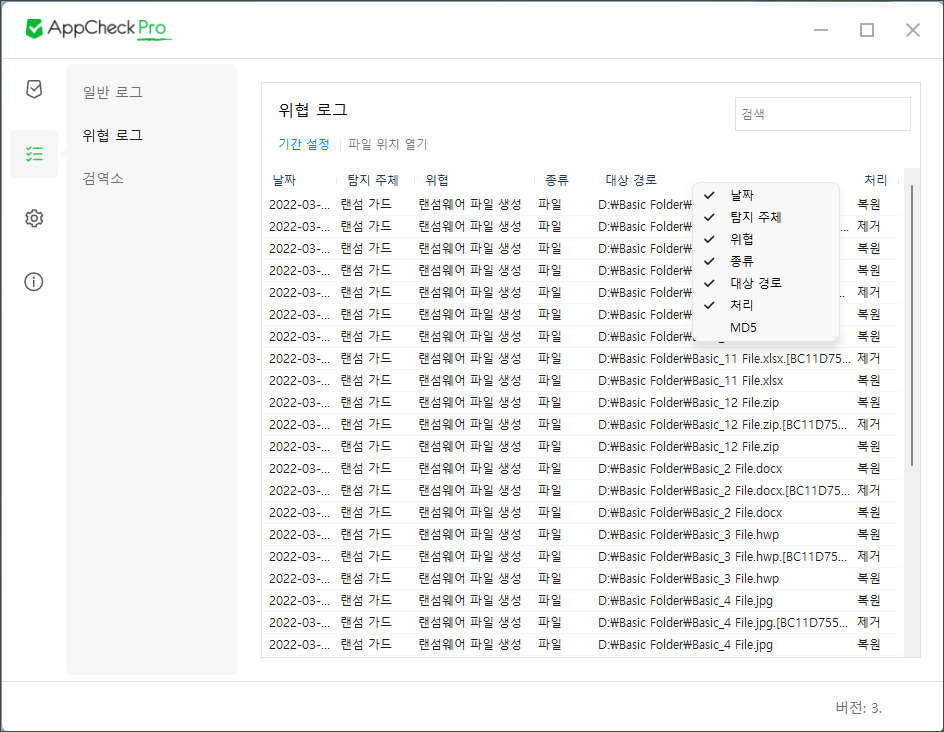The height and width of the screenshot is (732, 944).
Task: Click the 파일 위치 열기 link
Action: click(387, 144)
